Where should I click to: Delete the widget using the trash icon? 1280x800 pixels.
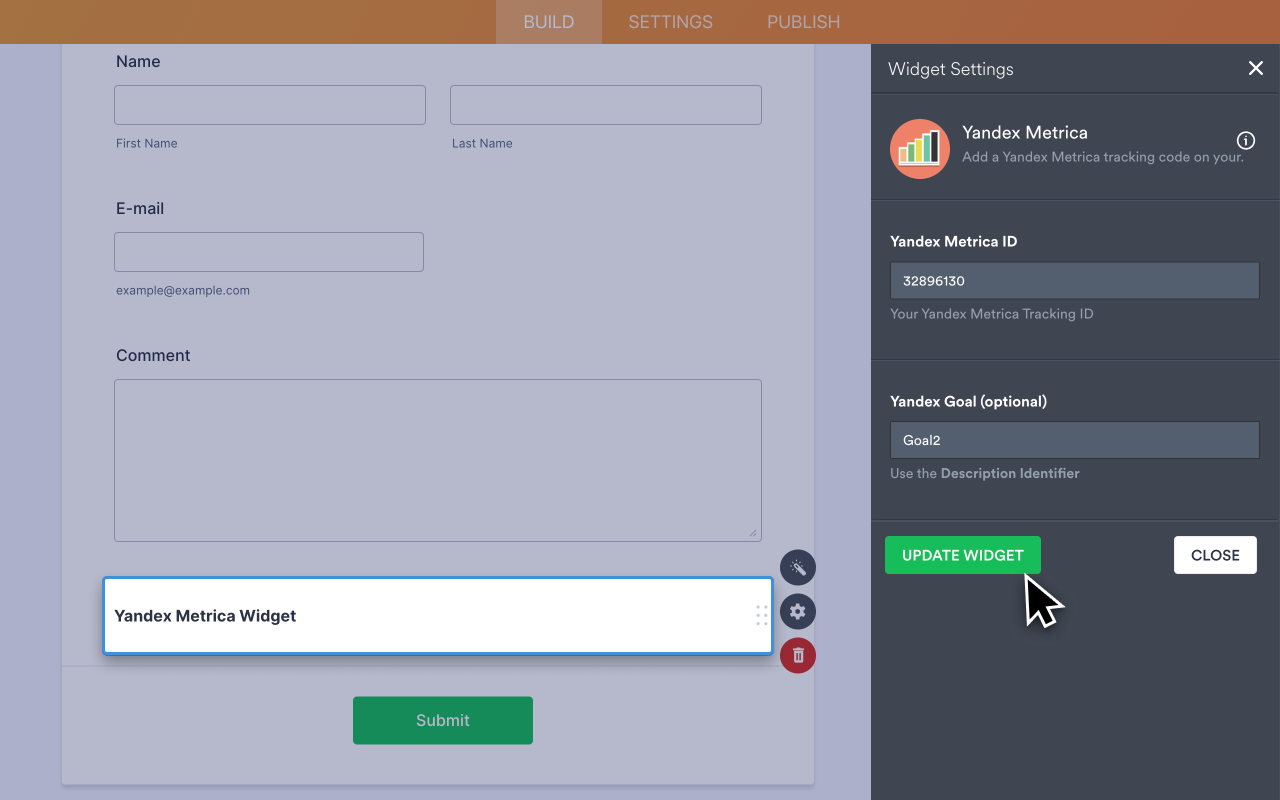point(797,655)
